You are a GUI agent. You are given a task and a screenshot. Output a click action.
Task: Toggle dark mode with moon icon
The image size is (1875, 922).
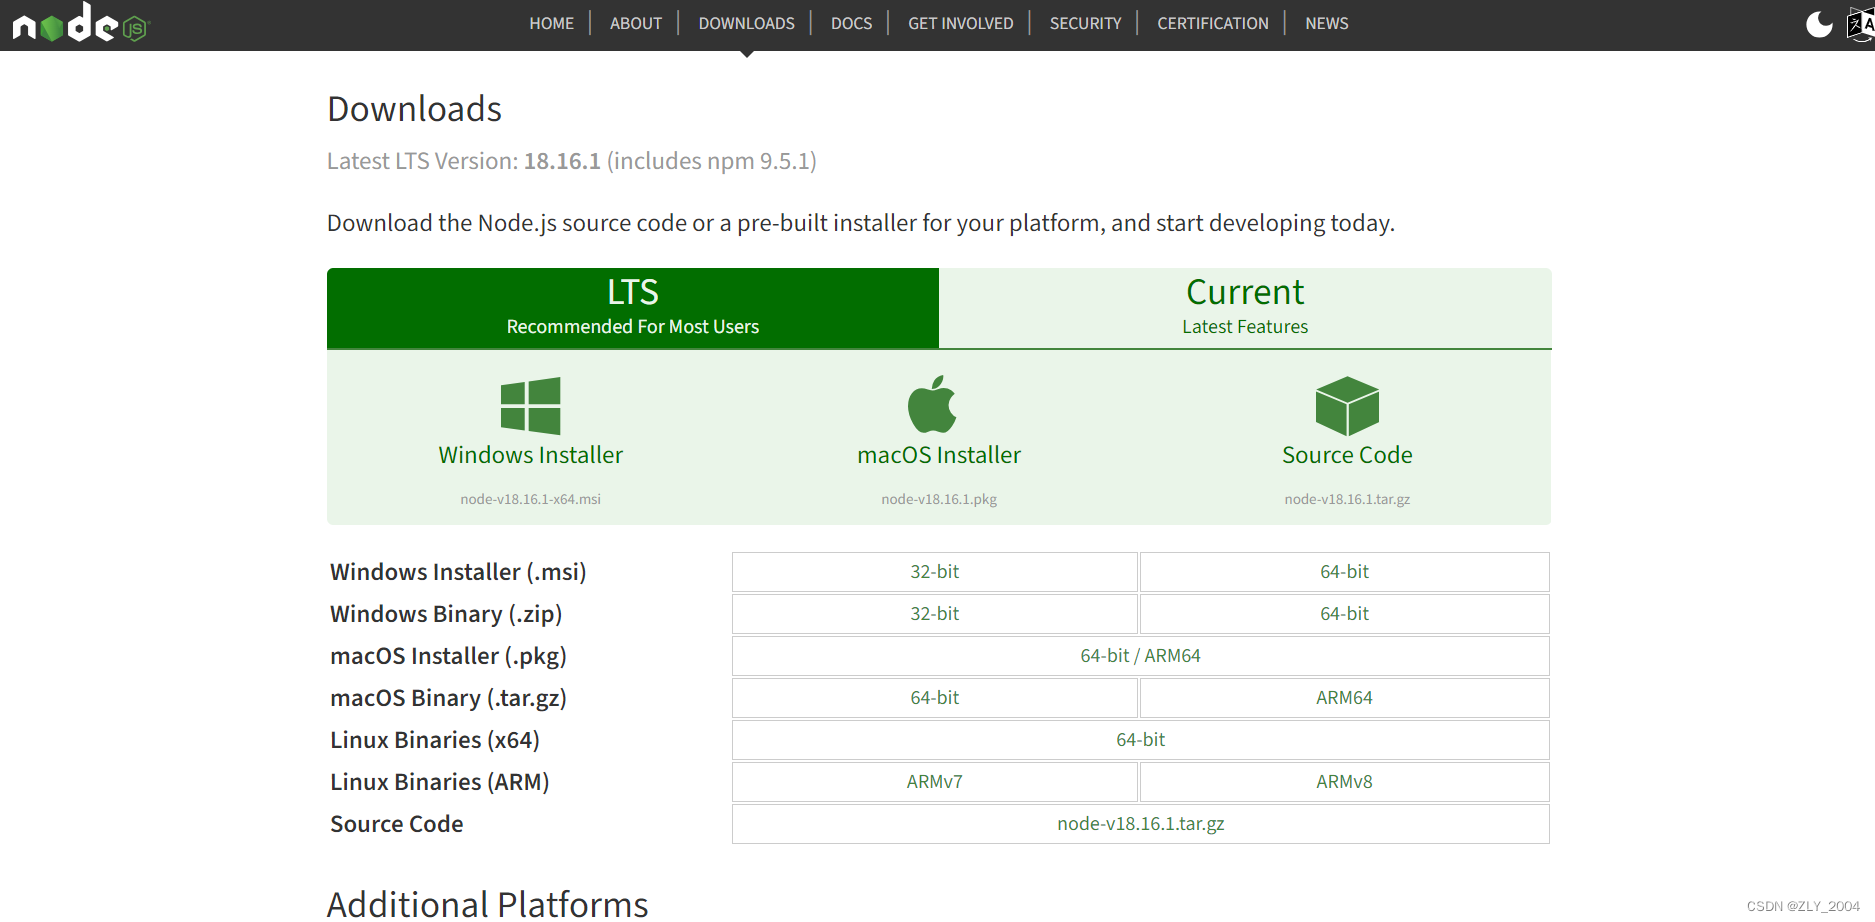(x=1819, y=24)
